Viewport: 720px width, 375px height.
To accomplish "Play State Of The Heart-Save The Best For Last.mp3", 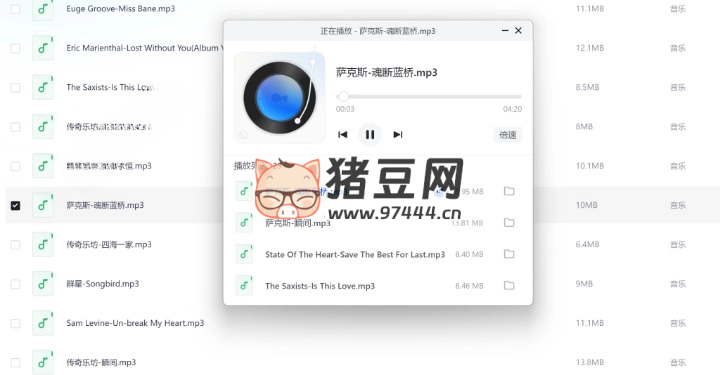I will 355,254.
